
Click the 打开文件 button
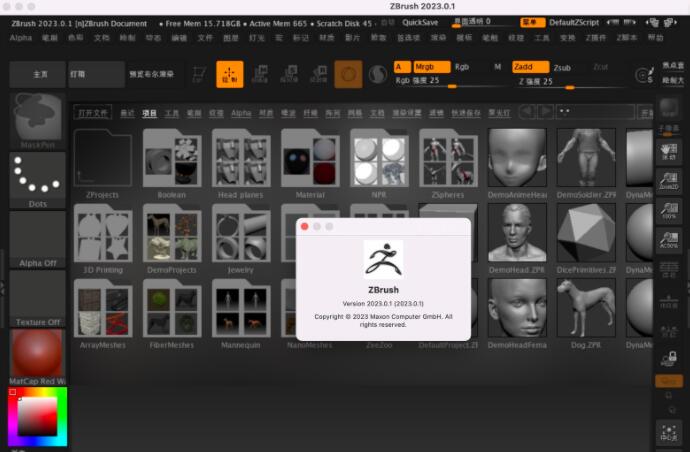(92, 113)
